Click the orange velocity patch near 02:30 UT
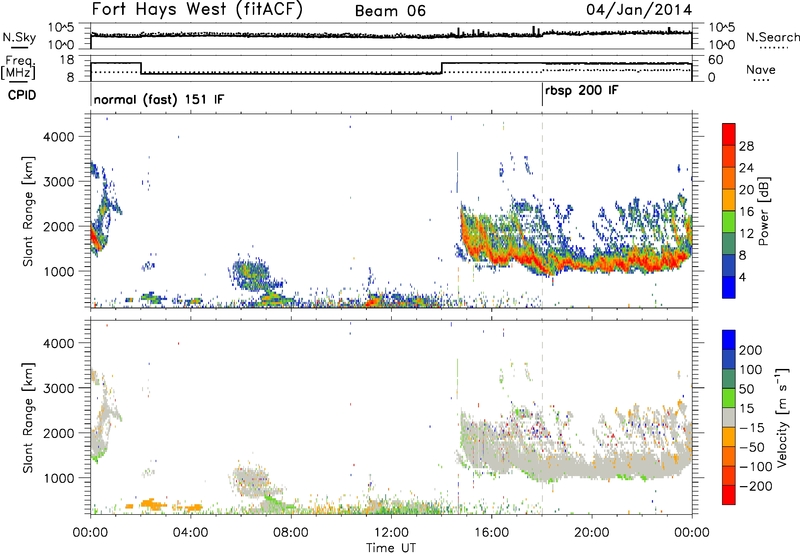The width and height of the screenshot is (800, 554). pos(153,504)
